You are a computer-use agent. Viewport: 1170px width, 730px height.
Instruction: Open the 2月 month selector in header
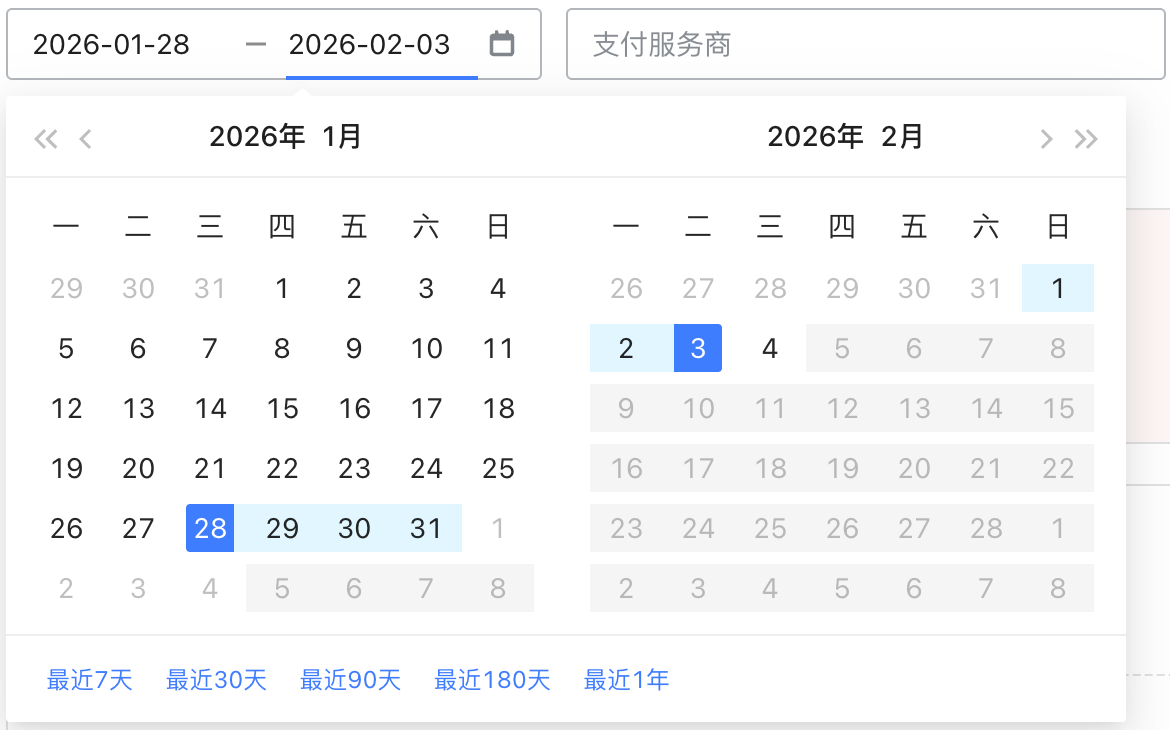[x=903, y=137]
